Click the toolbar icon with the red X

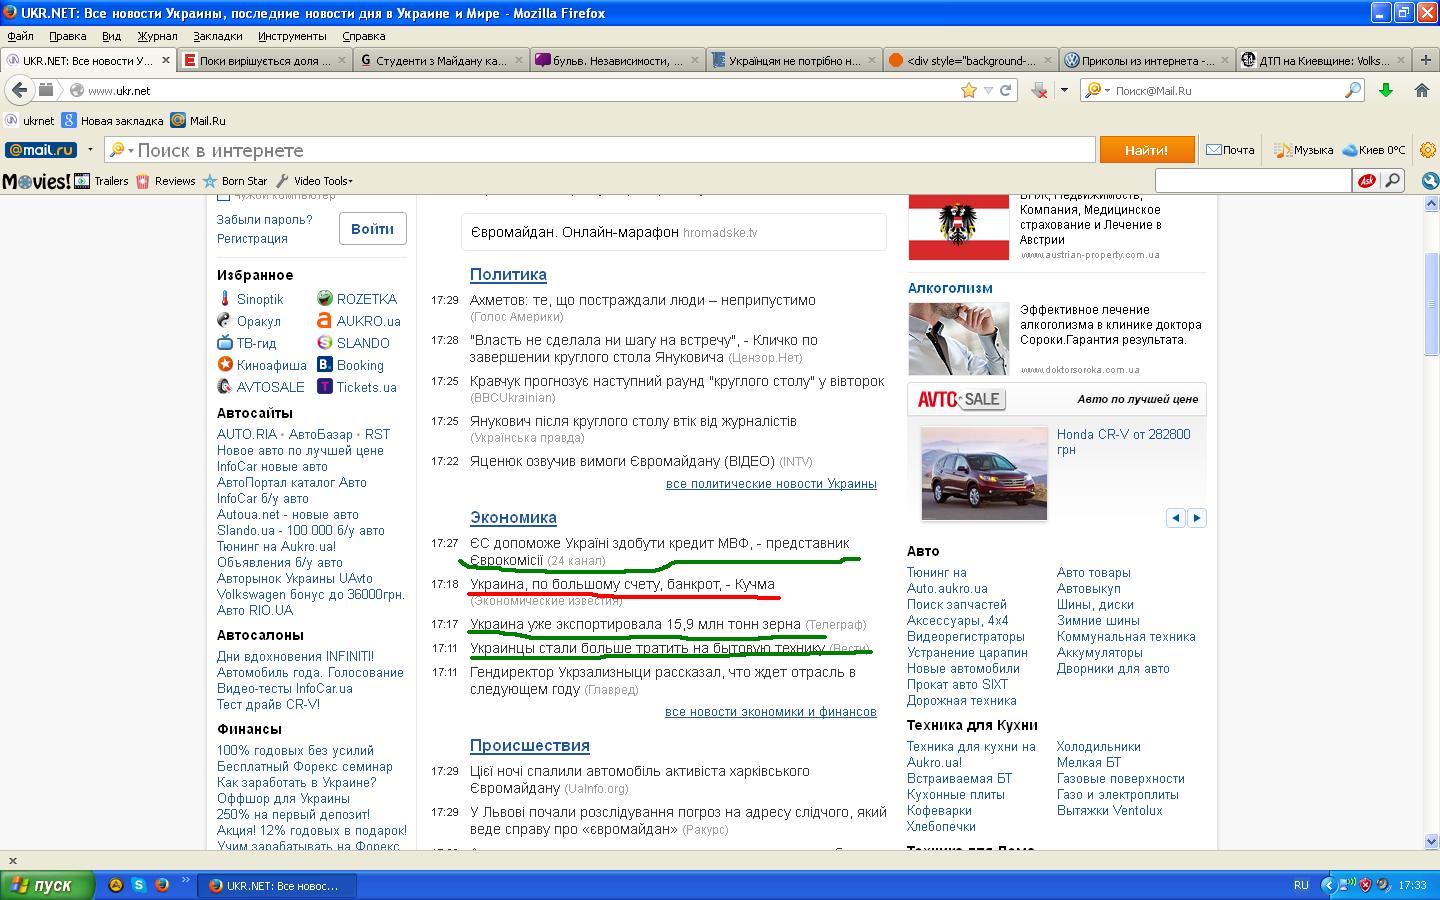click(x=1039, y=90)
